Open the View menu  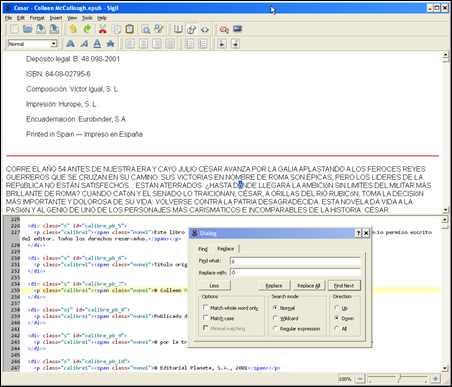tap(72, 18)
